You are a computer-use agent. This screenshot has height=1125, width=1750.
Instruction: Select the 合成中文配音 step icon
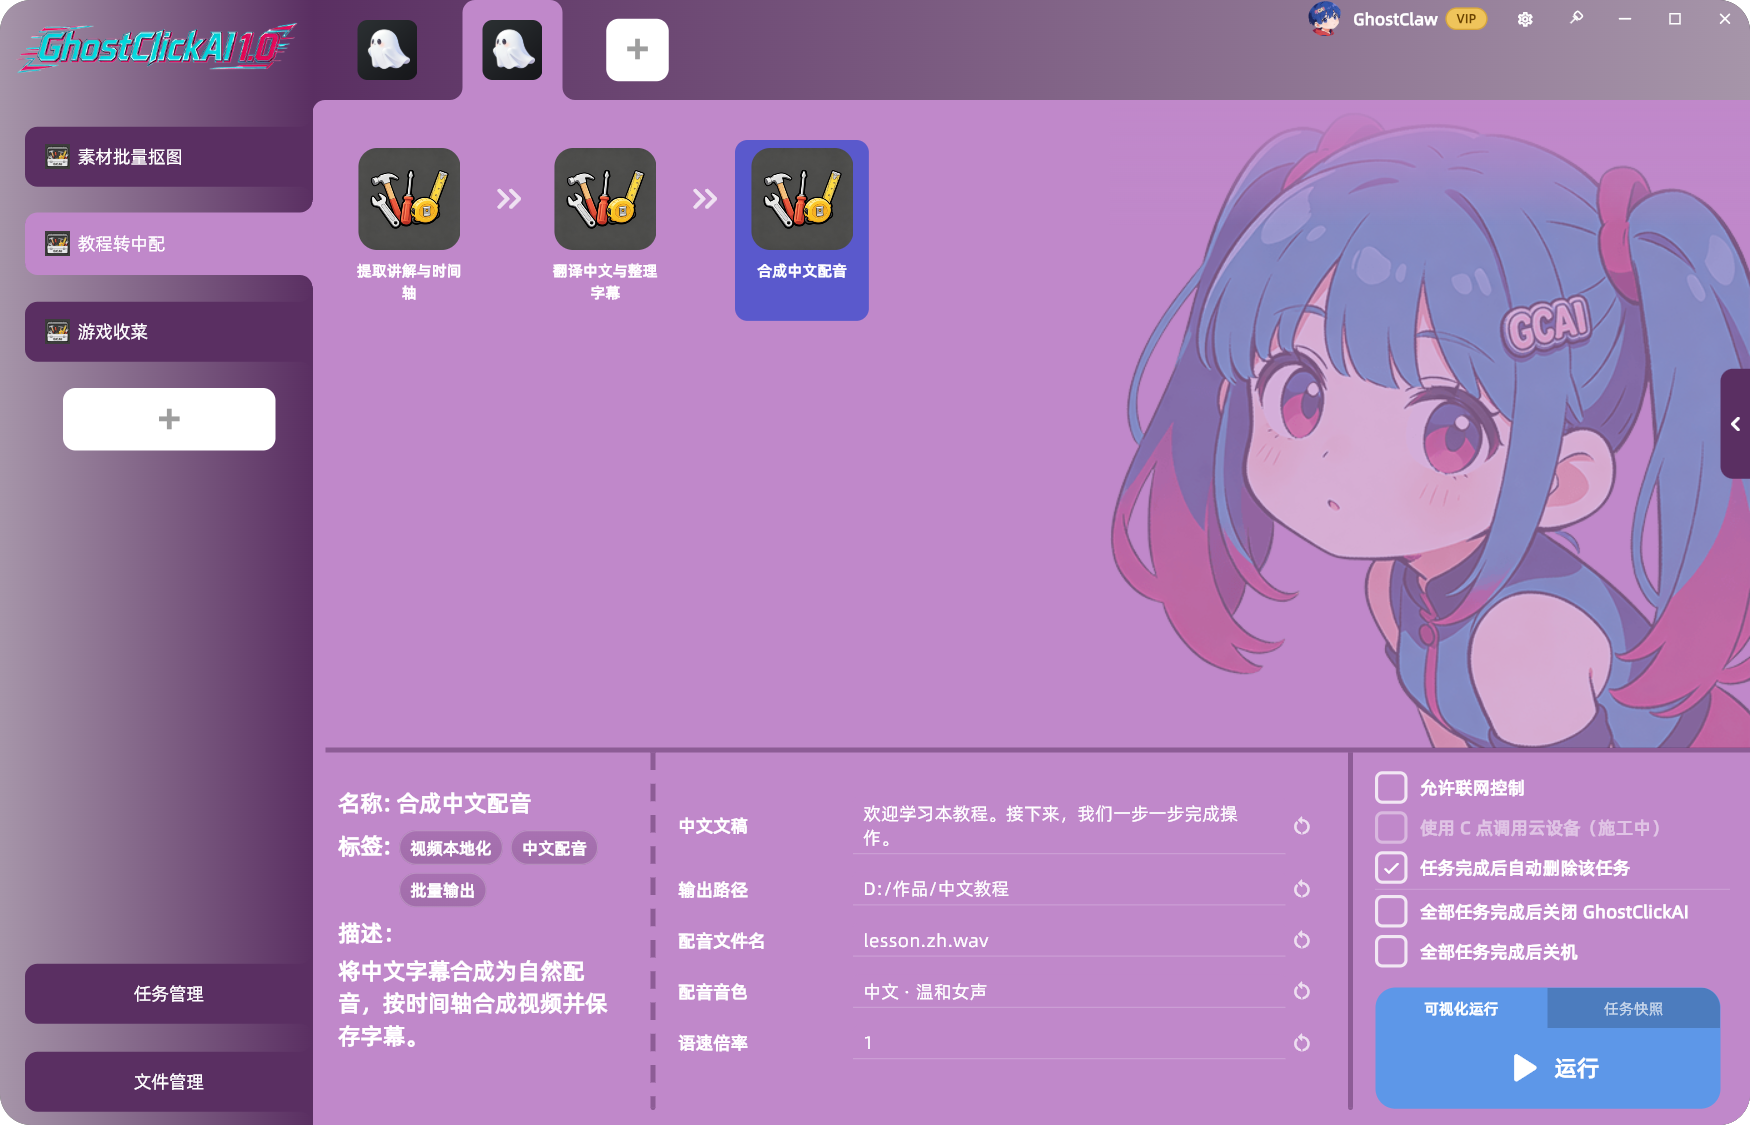[802, 199]
